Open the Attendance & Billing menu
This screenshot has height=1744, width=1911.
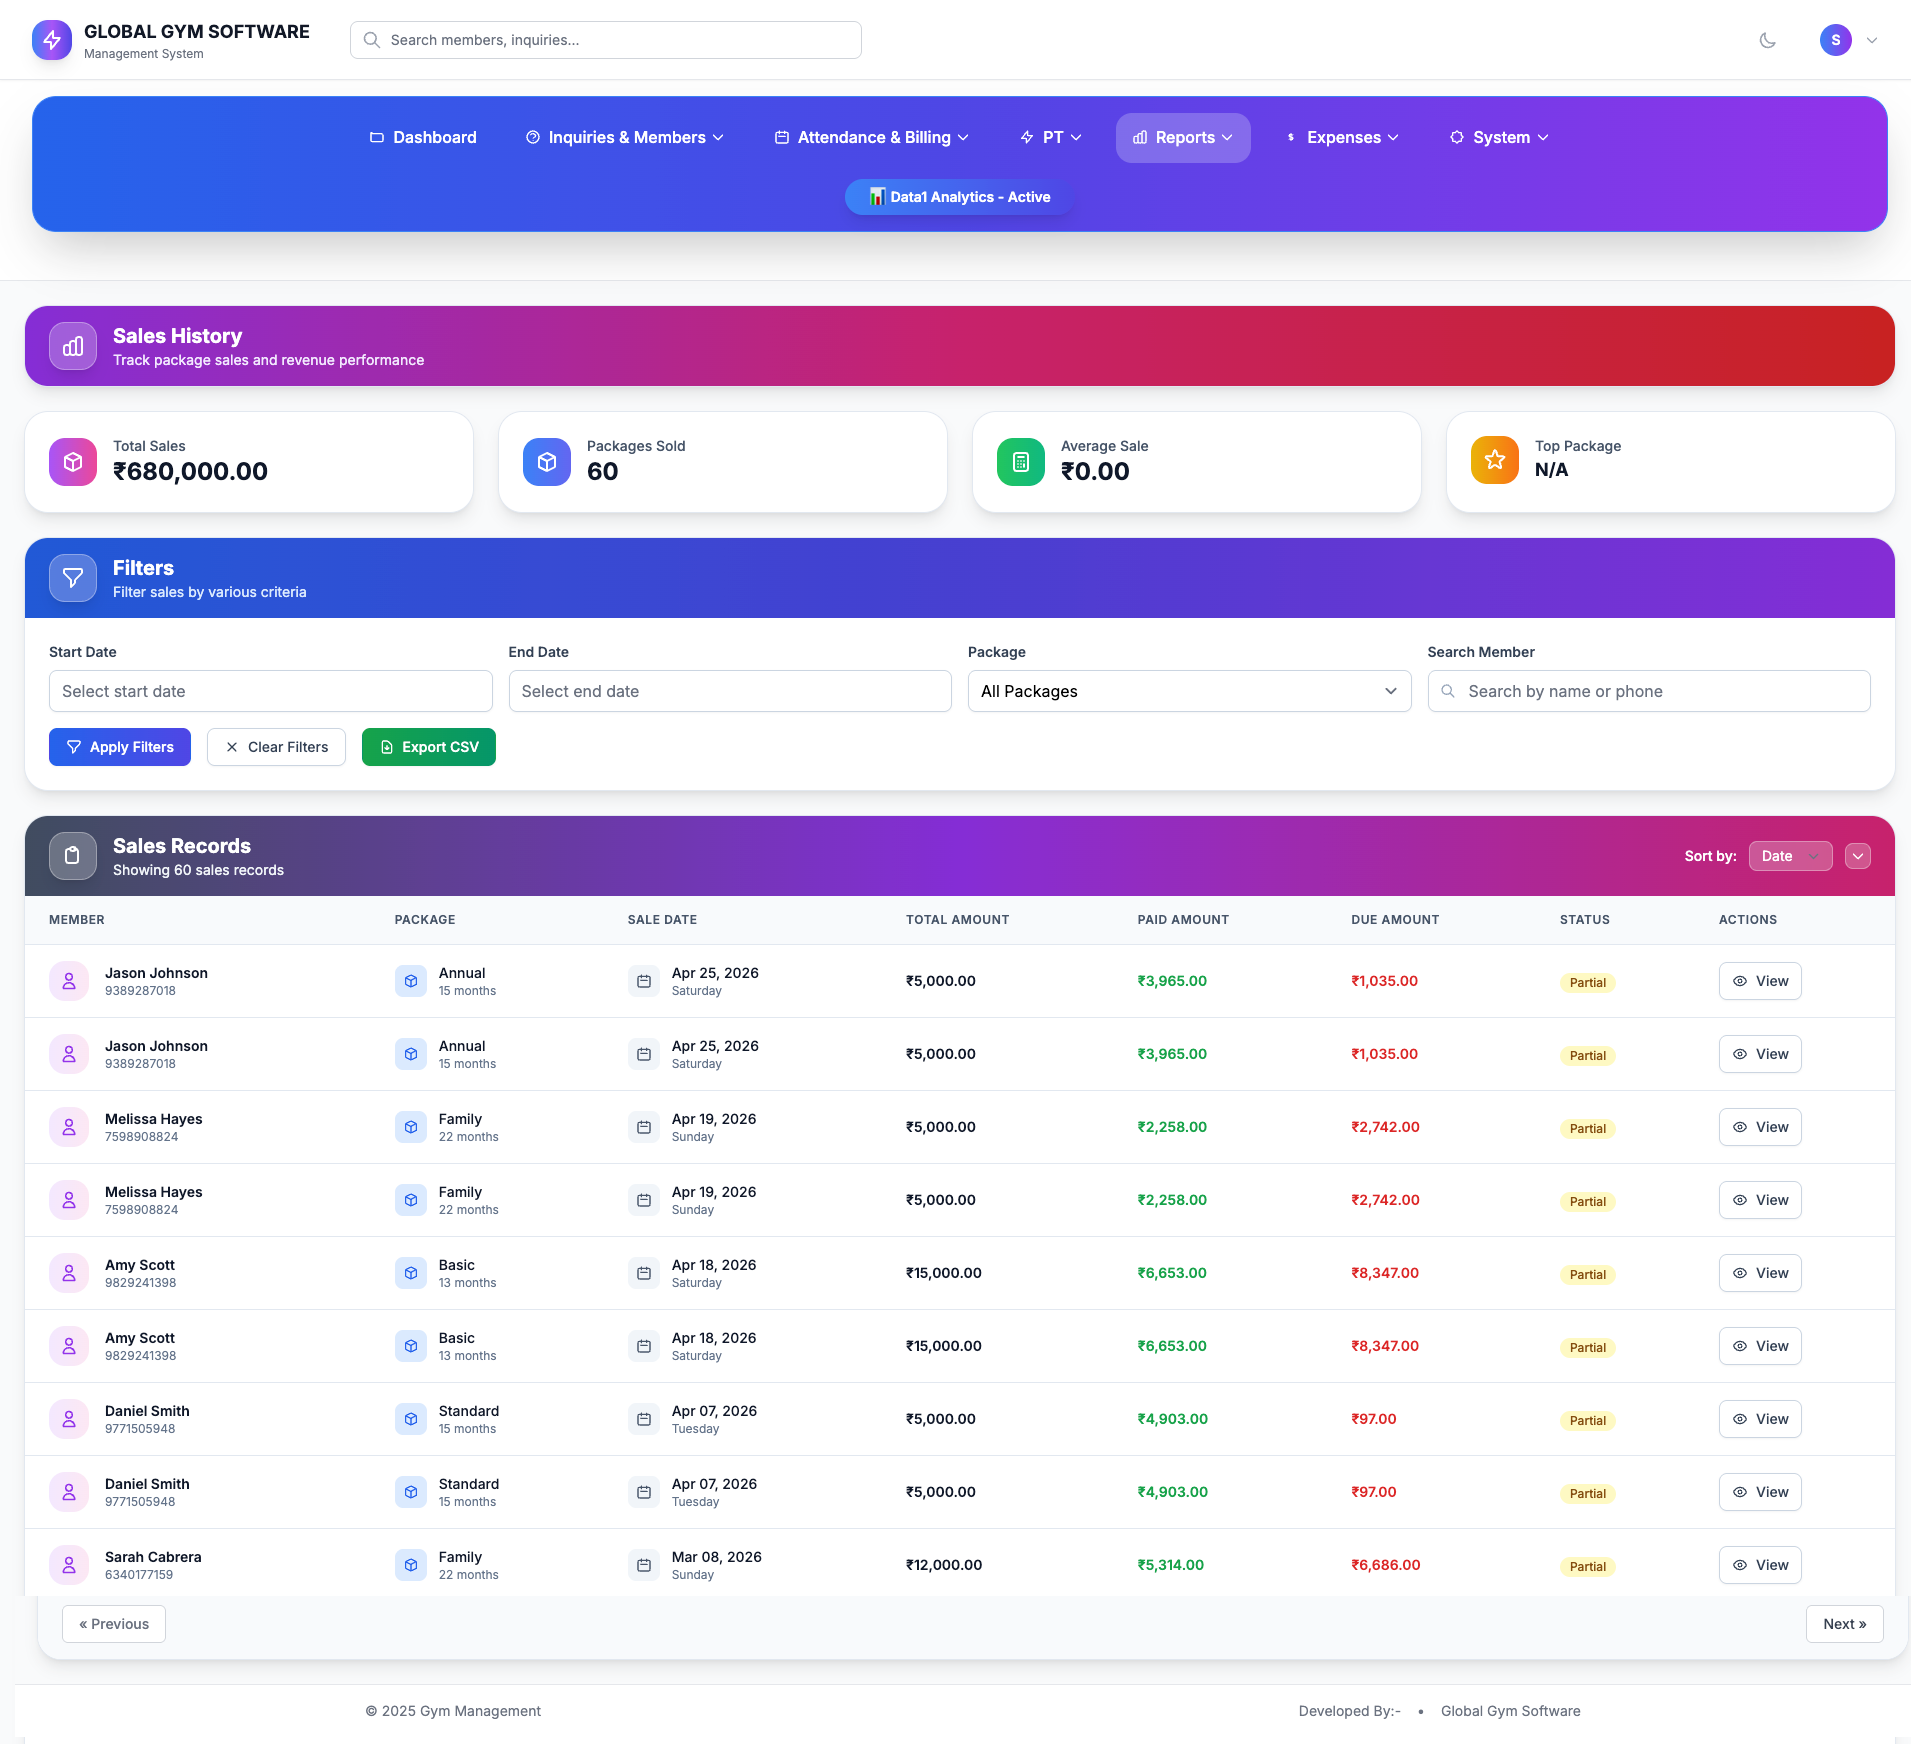[x=872, y=138]
